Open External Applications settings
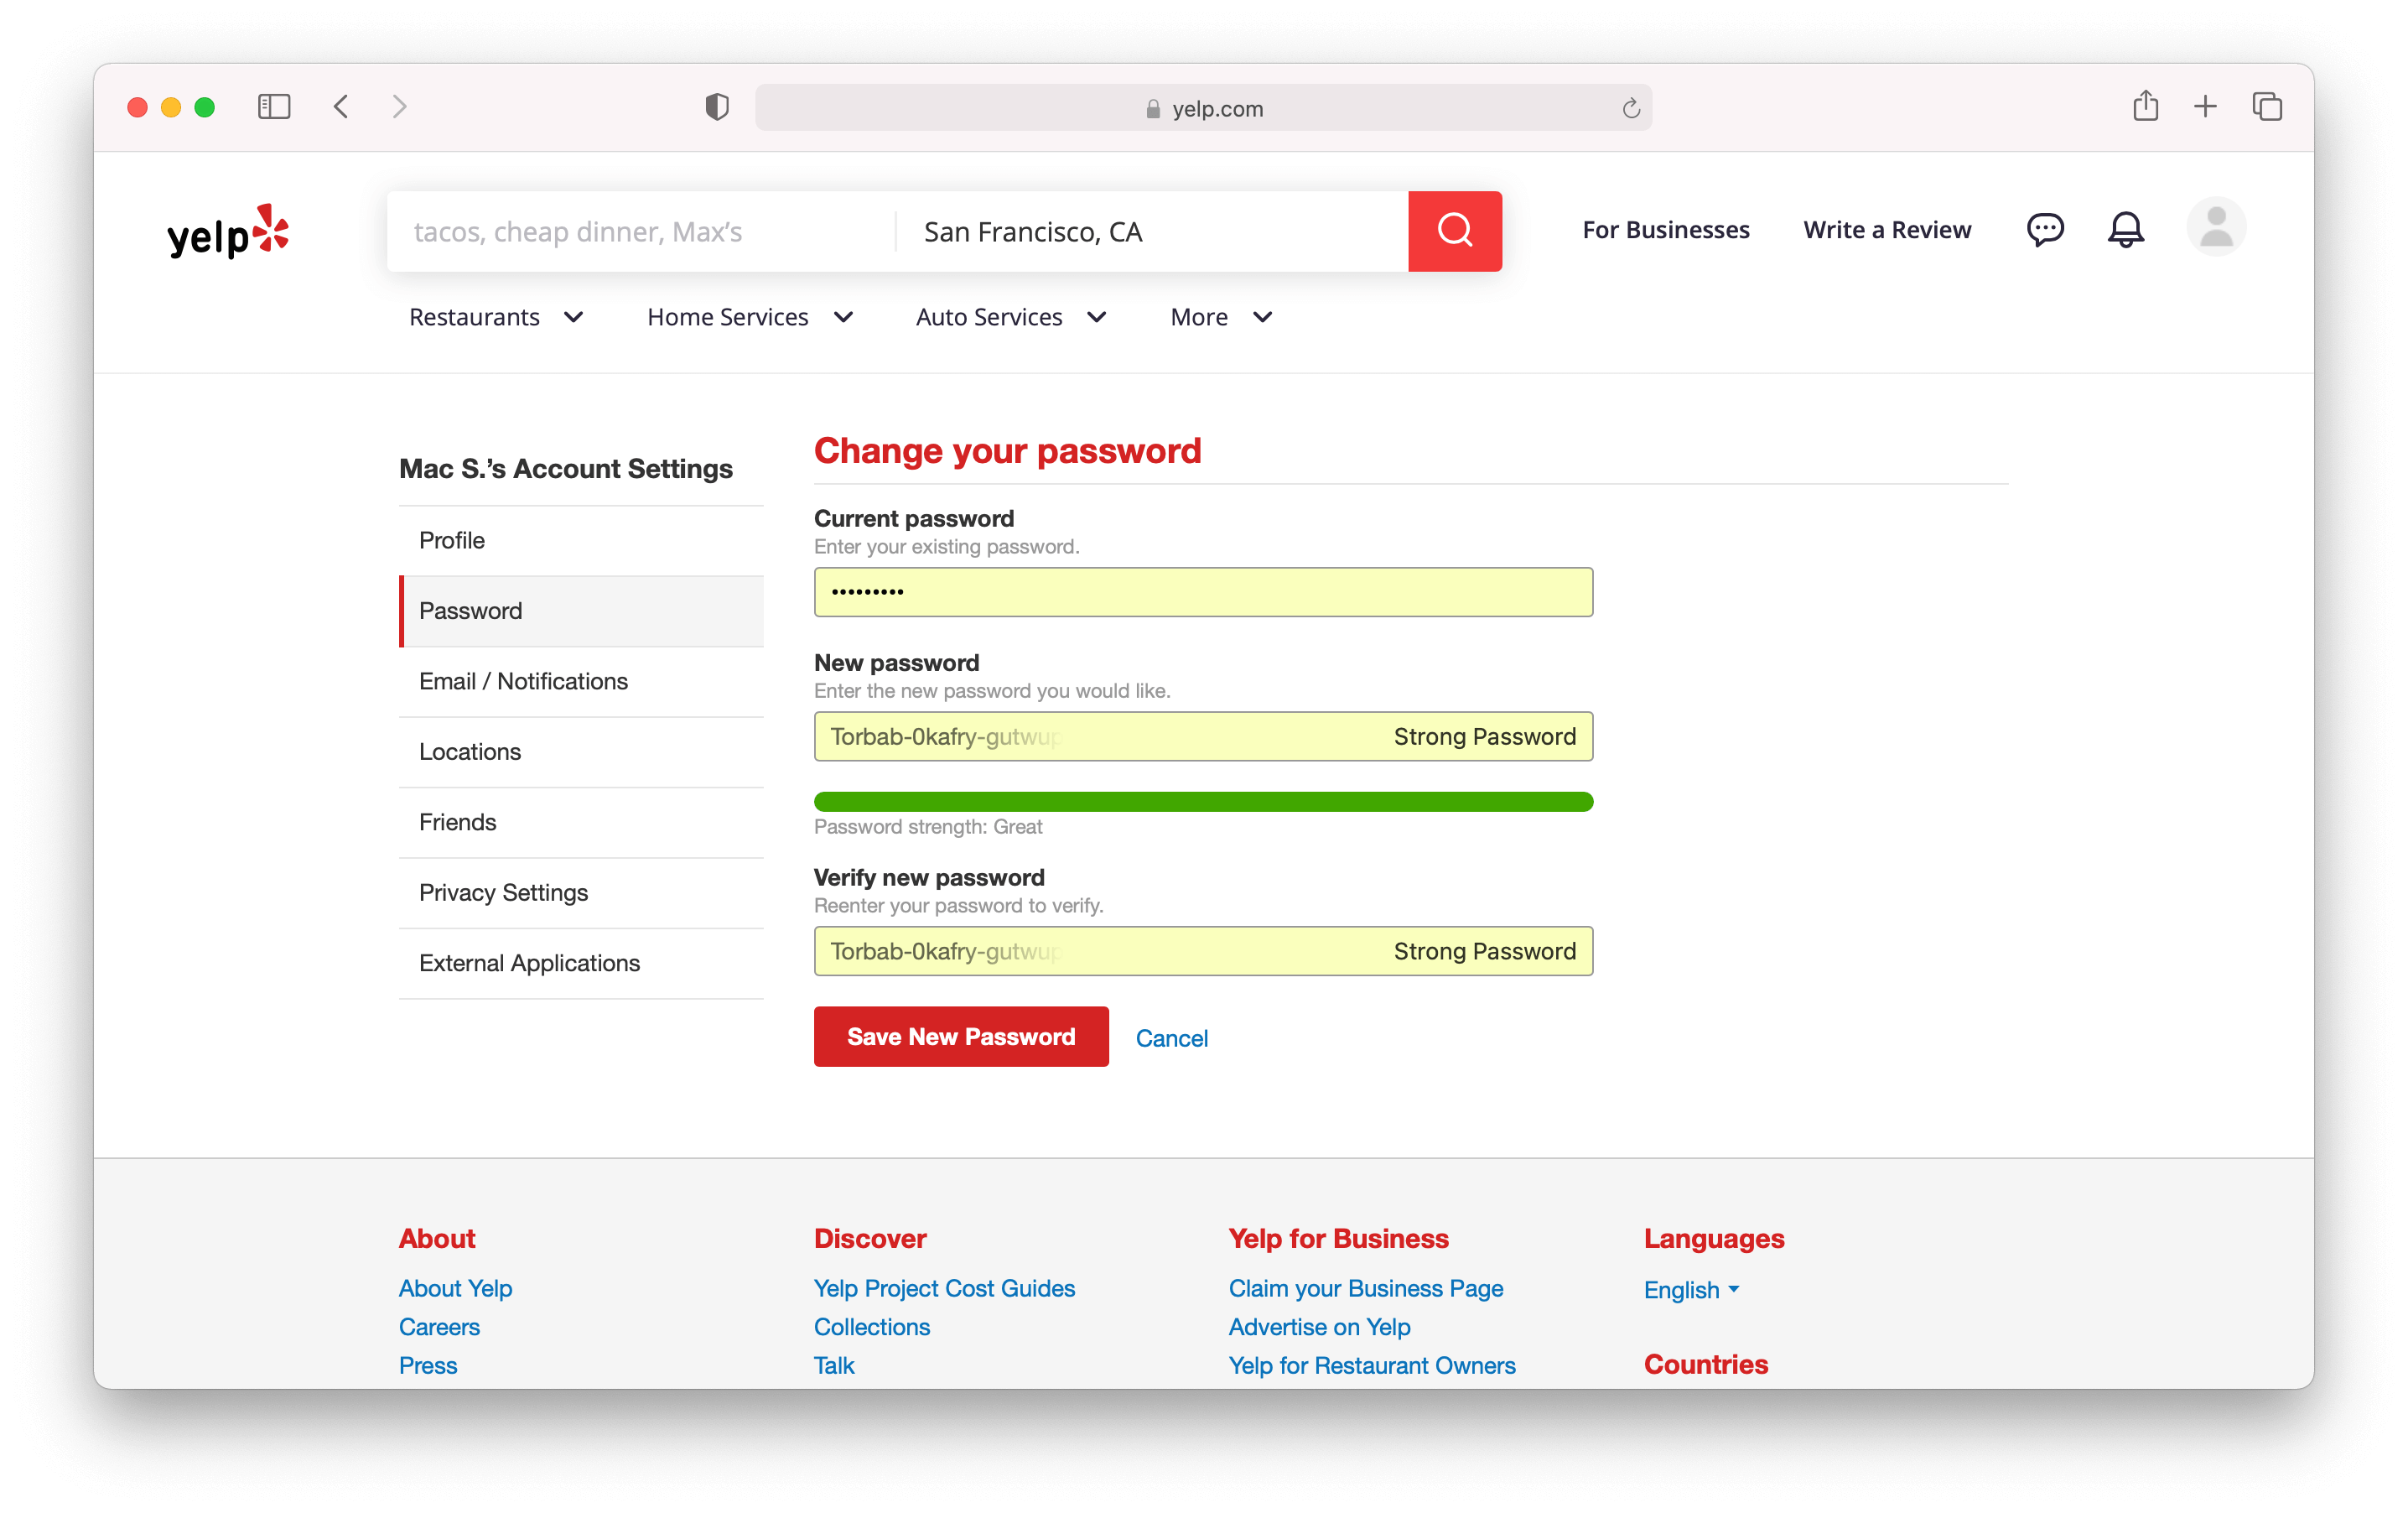 coord(581,964)
